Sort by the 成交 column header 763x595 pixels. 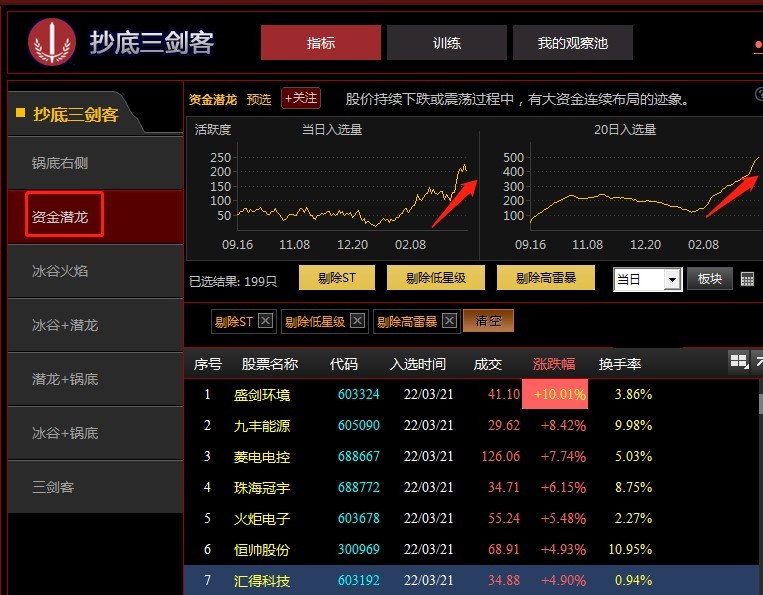(x=488, y=364)
